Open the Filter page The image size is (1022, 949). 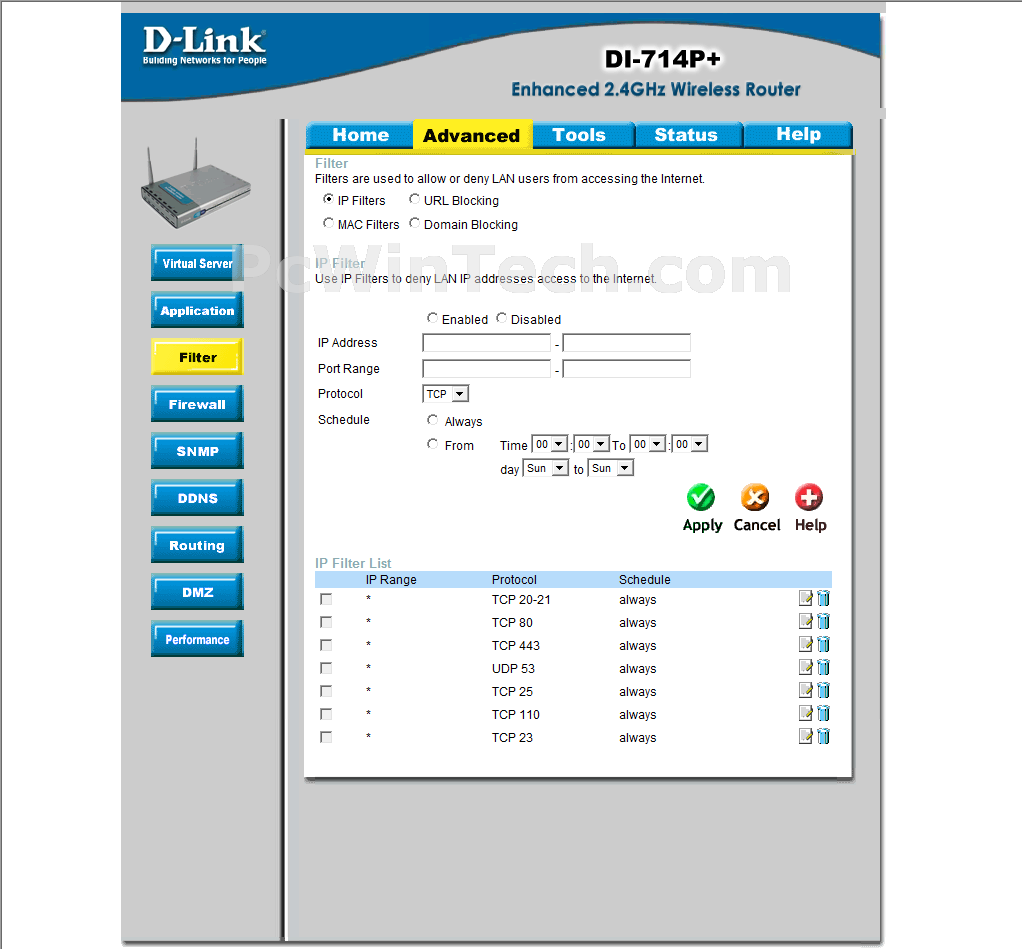(x=197, y=357)
